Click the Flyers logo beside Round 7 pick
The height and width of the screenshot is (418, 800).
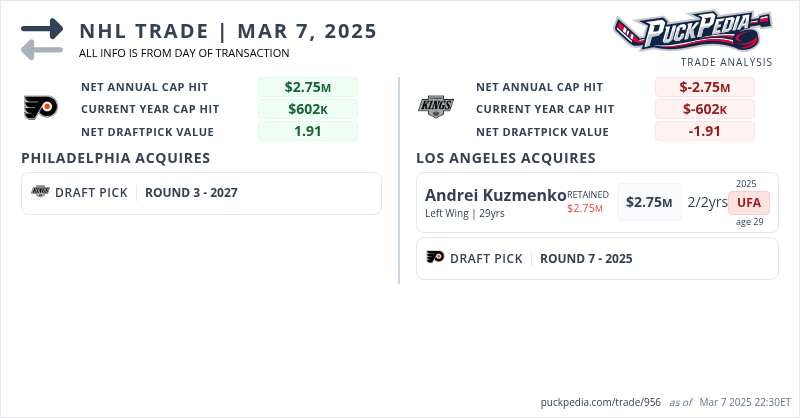tap(435, 258)
